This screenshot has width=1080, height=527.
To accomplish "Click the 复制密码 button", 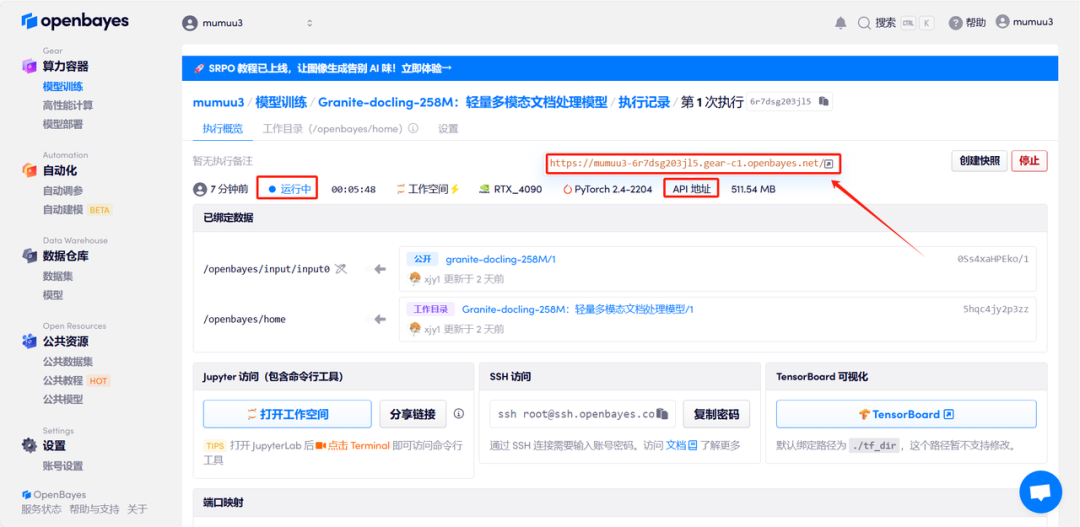I will (x=716, y=414).
